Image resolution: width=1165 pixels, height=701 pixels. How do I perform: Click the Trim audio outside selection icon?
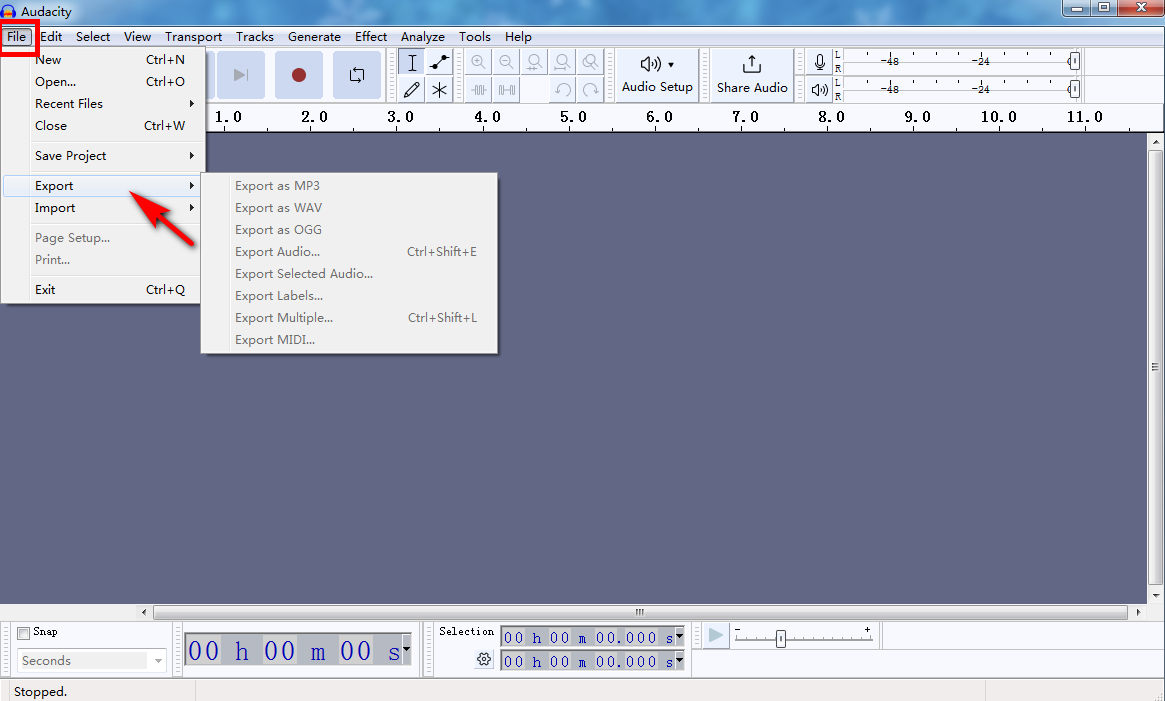478,90
